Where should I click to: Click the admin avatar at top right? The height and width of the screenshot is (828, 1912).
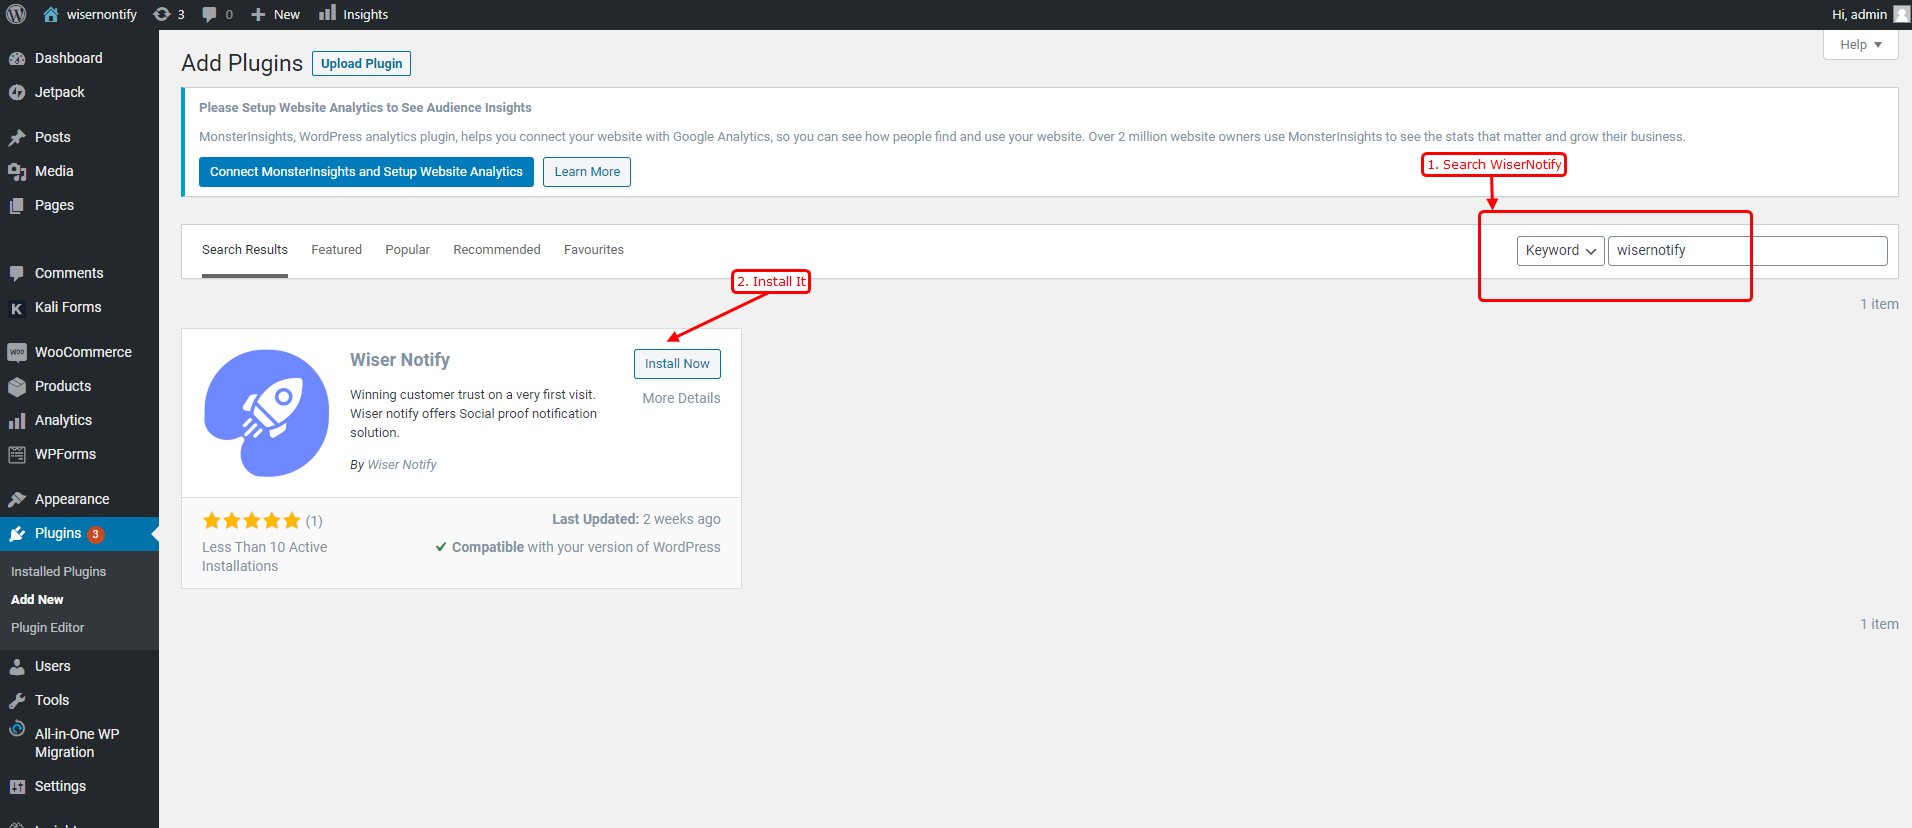click(1901, 14)
